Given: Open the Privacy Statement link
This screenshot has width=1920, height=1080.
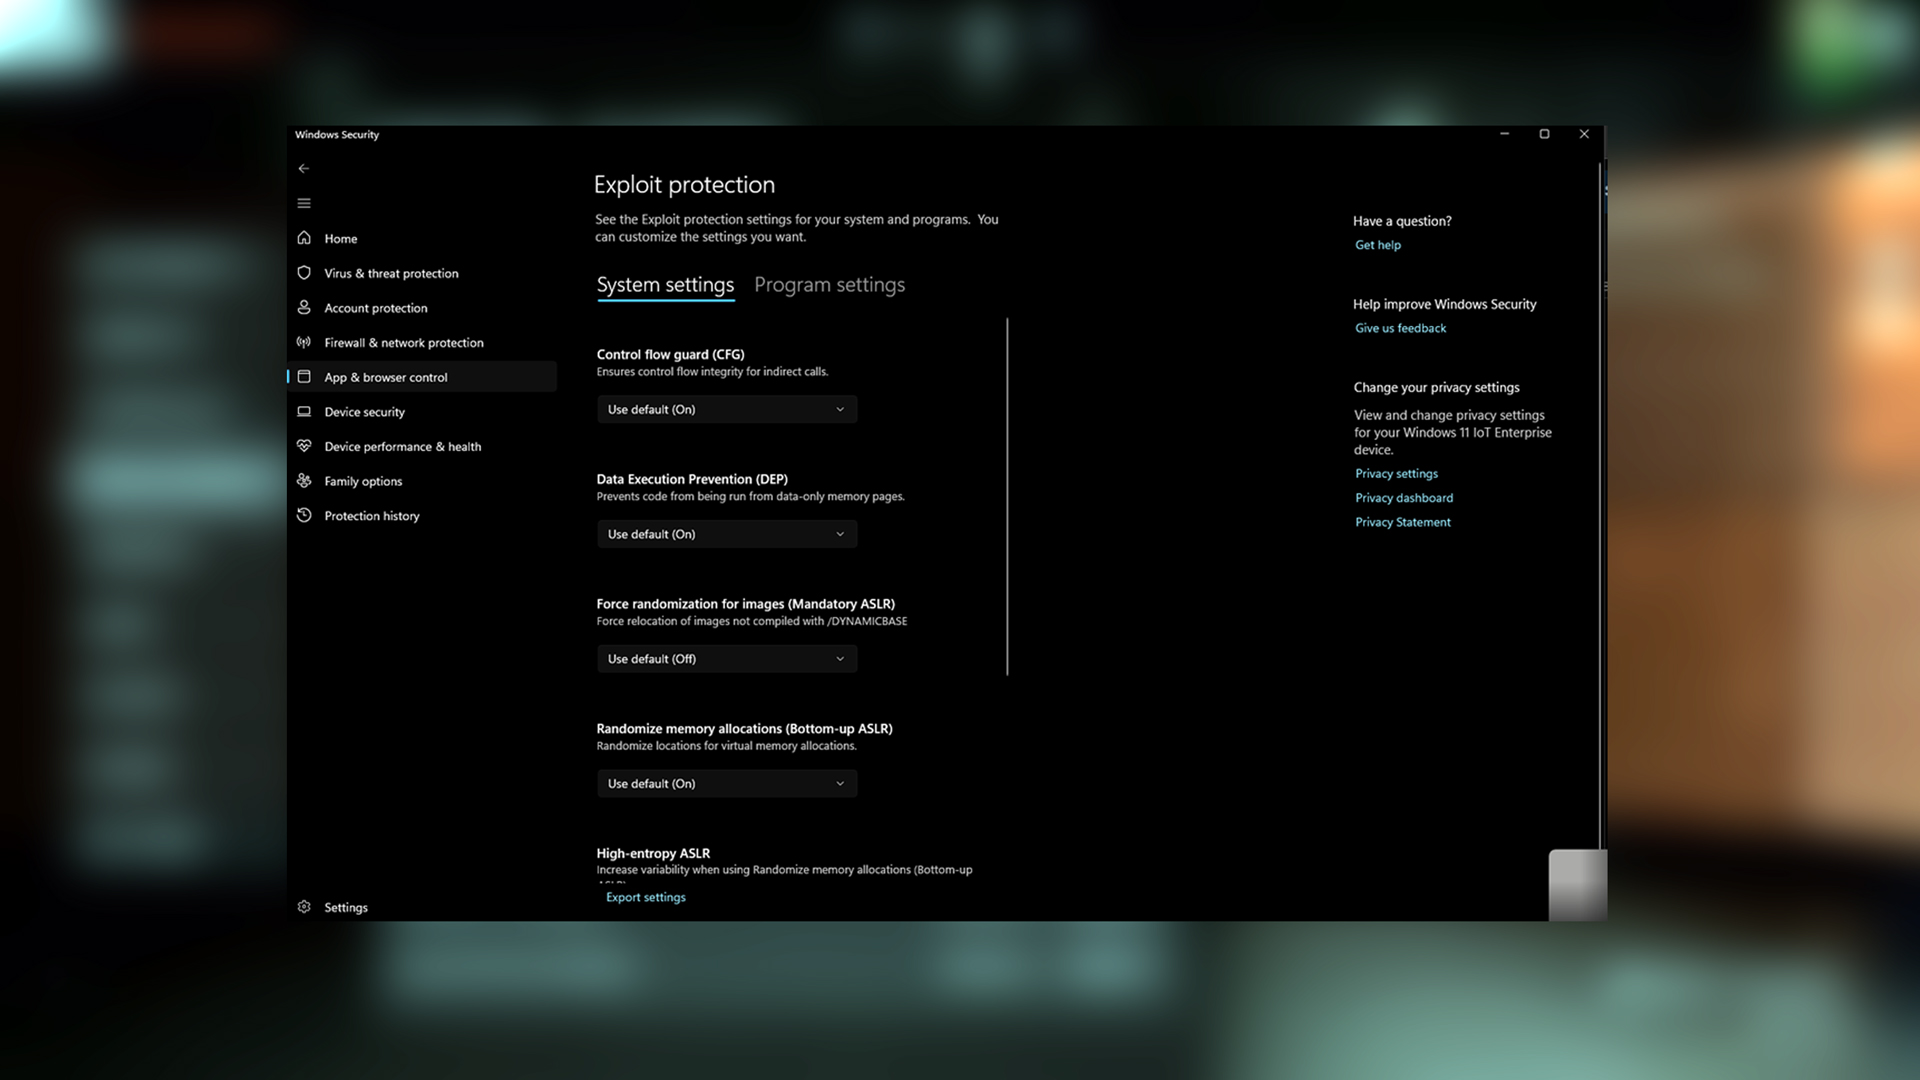Looking at the screenshot, I should (1402, 522).
